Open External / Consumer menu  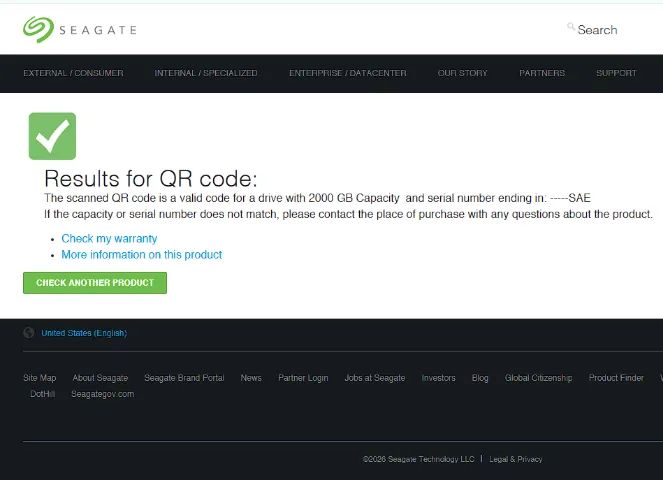click(74, 73)
